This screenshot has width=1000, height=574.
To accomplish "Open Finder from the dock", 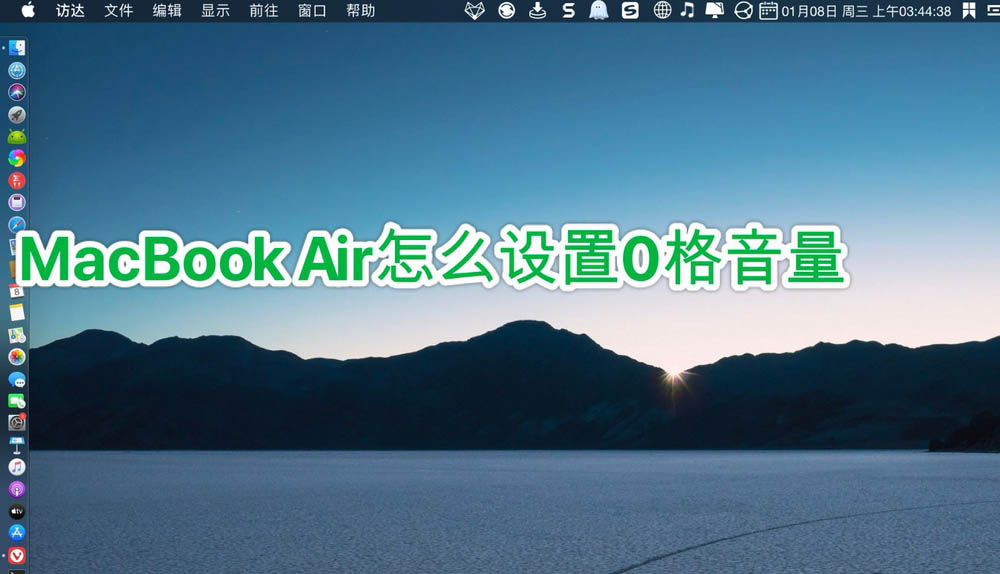I will coord(17,48).
